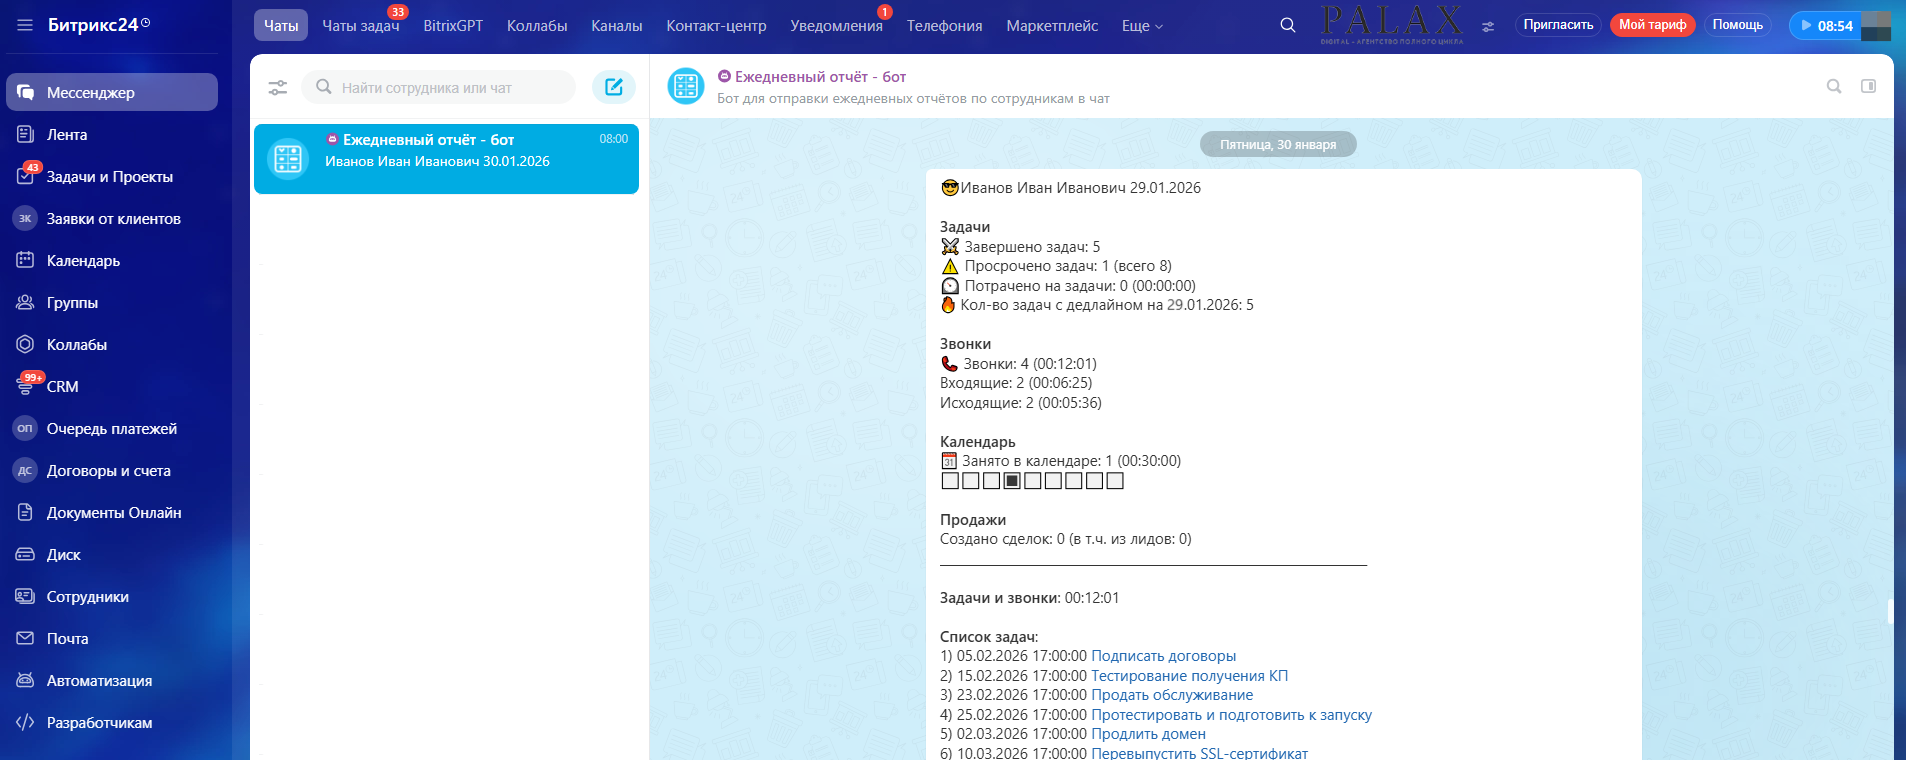The width and height of the screenshot is (1906, 760).
Task: Click the Битрикс24 logo text
Action: click(93, 25)
